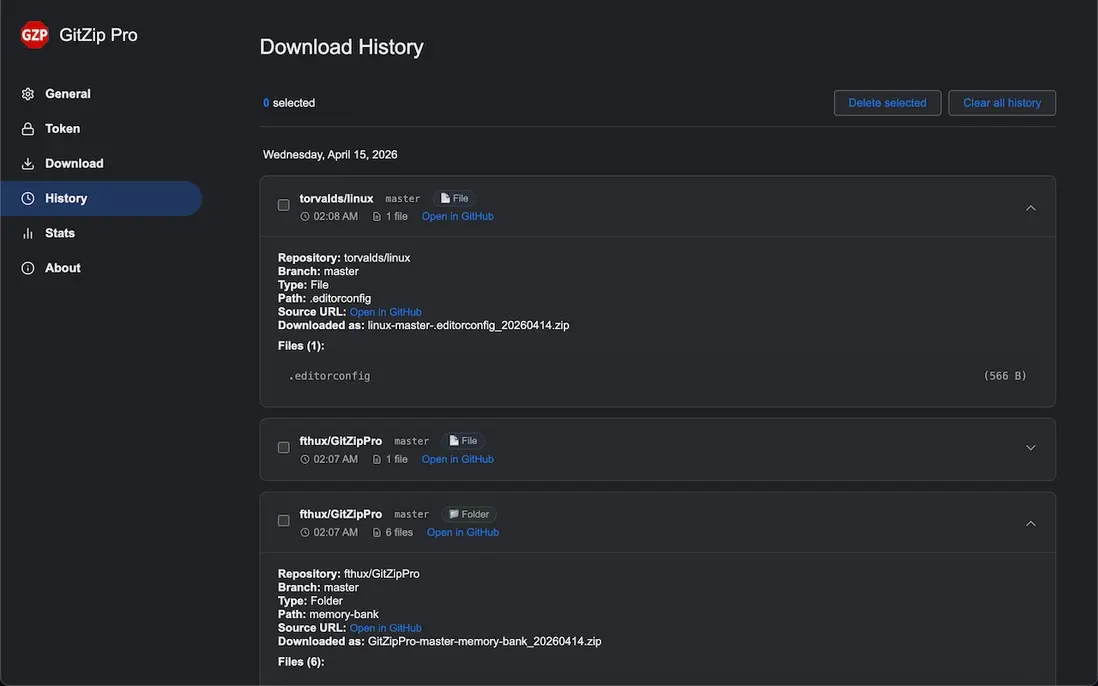
Task: Click the Path: memory-bank line
Action: tap(328, 615)
